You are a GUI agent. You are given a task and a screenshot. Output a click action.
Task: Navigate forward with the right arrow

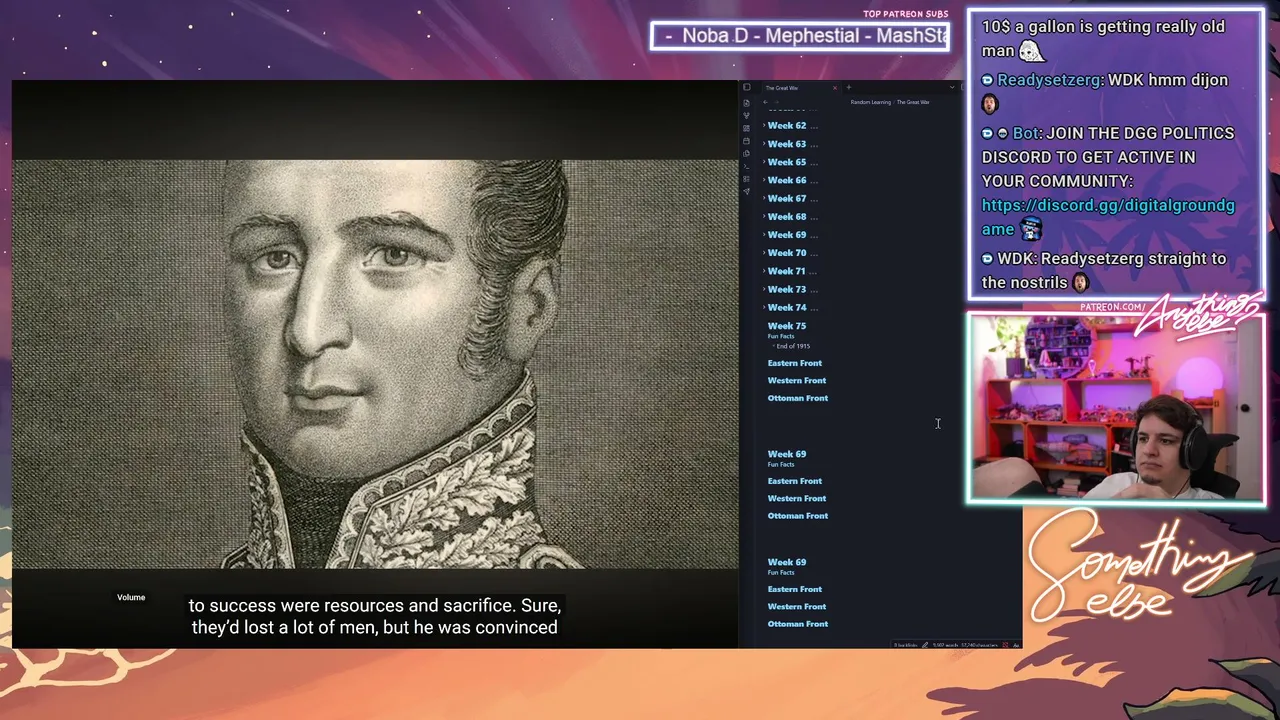(777, 102)
